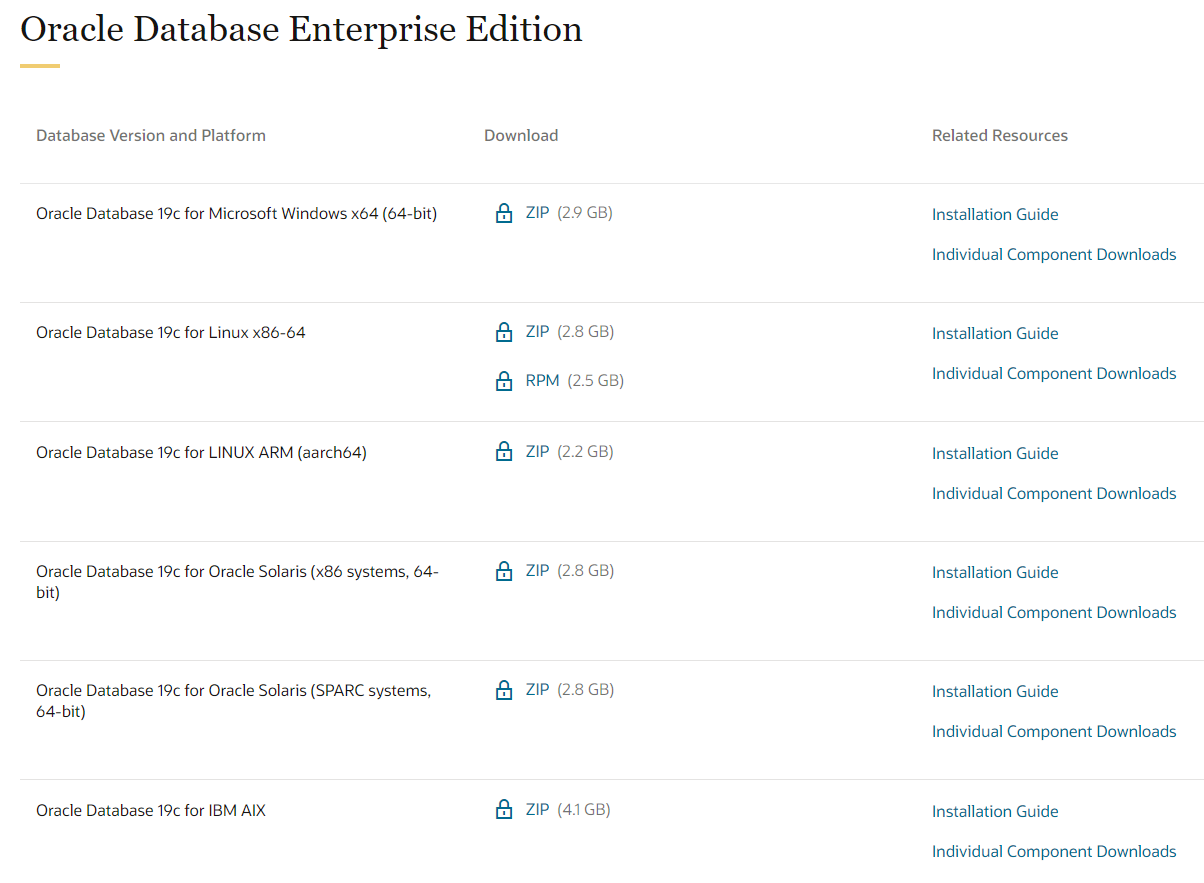Click the Oracle Database Enterprise Edition heading
This screenshot has height=883, width=1204.
tap(301, 29)
